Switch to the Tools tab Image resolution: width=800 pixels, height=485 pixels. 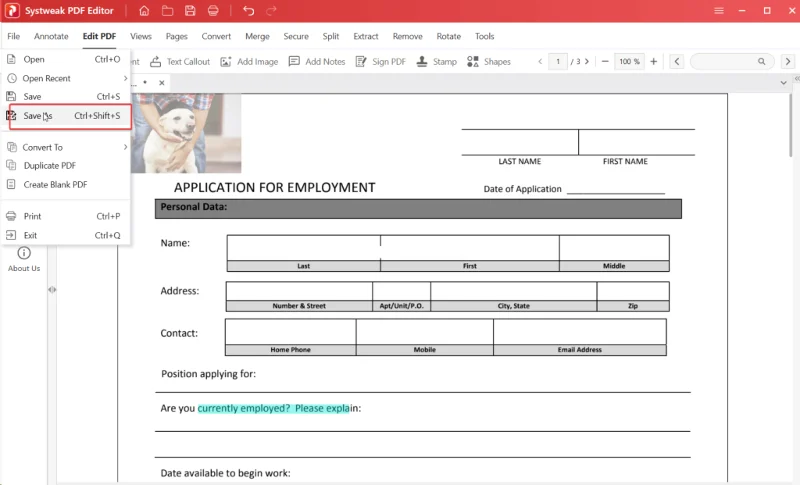485,36
